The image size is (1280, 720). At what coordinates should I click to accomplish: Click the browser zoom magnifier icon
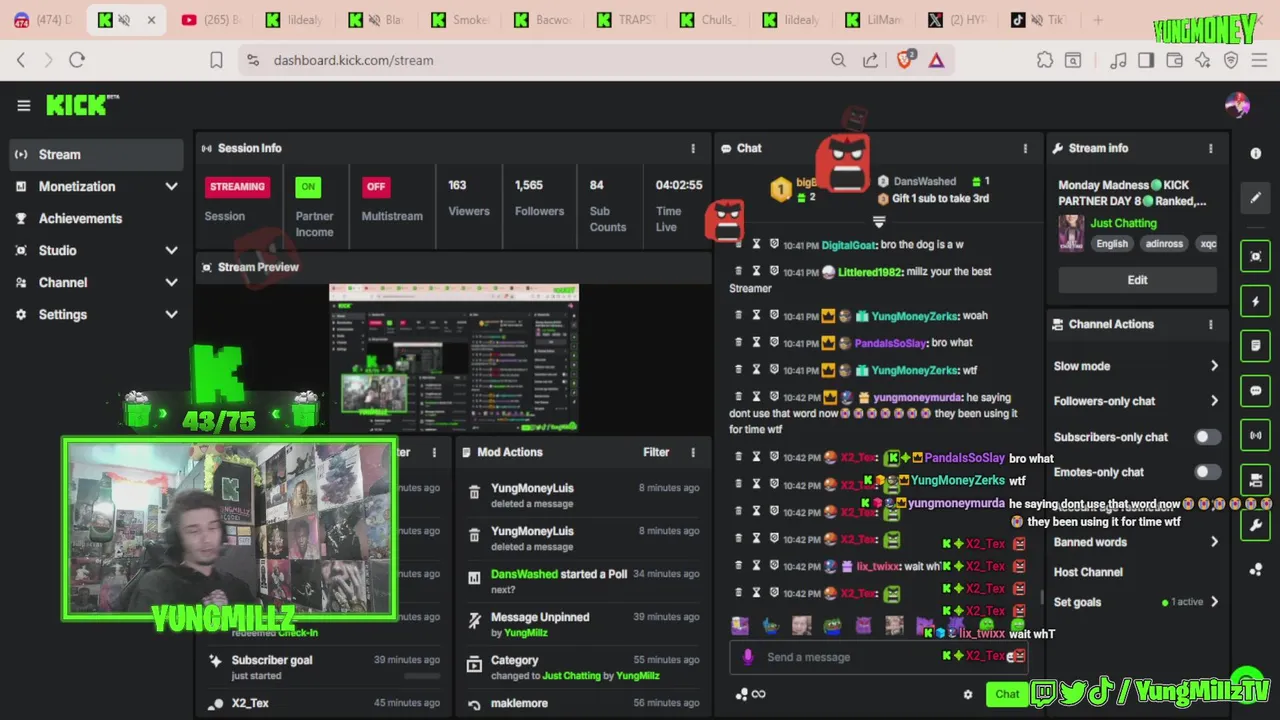point(838,60)
